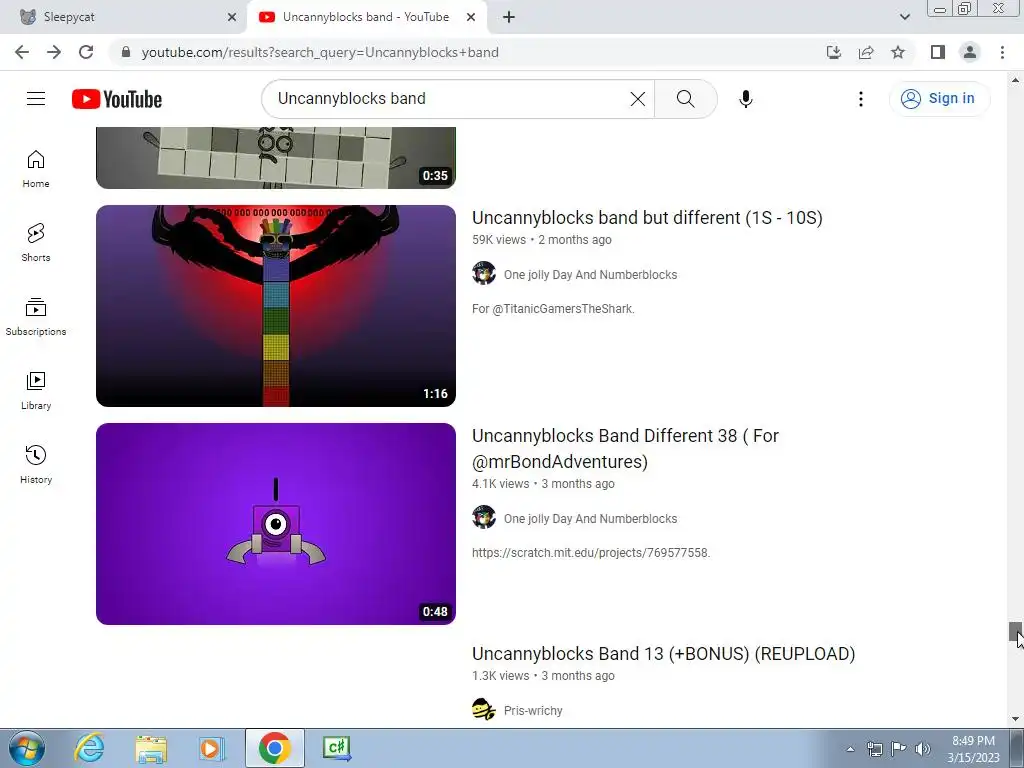Open the network tray icon
This screenshot has width=1024, height=768.
point(874,749)
